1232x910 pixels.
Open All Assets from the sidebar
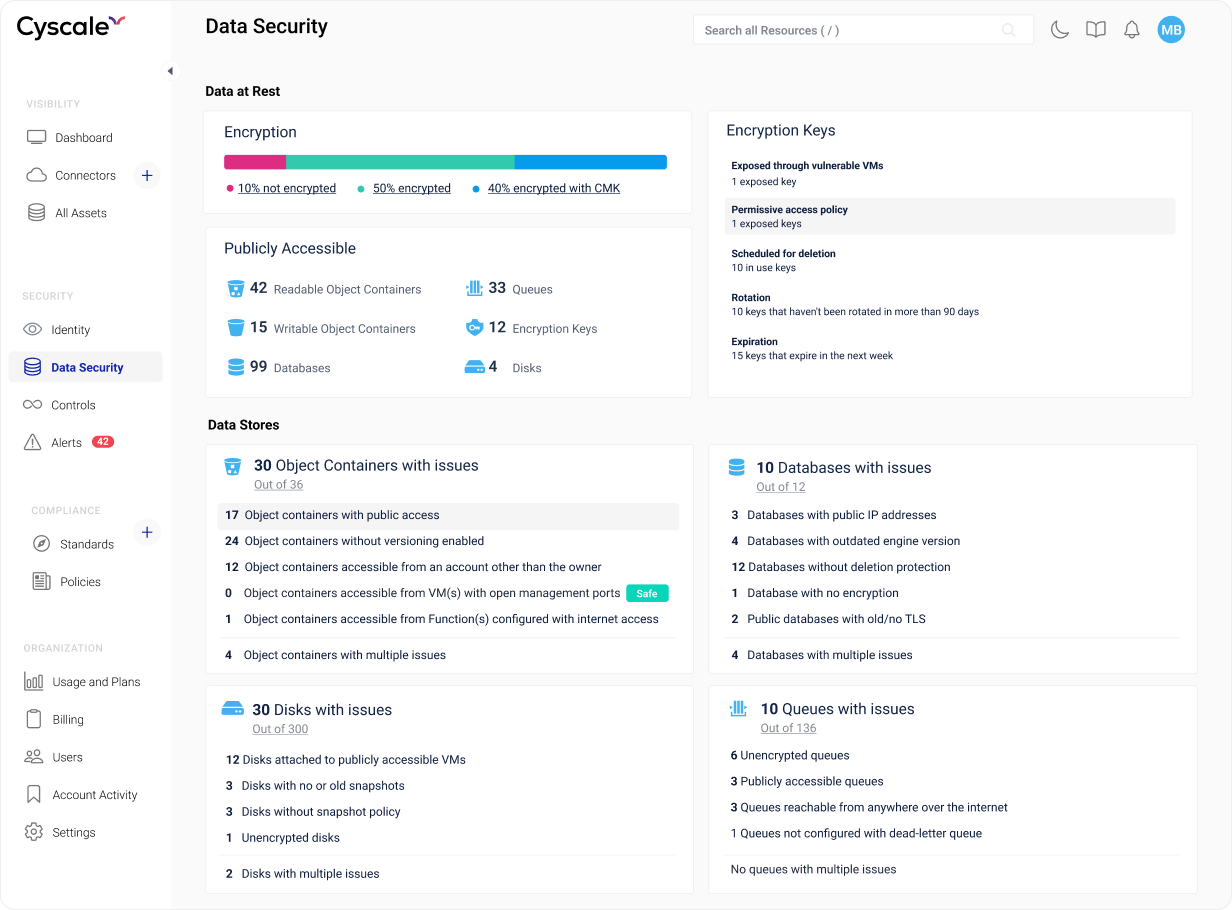click(x=82, y=212)
